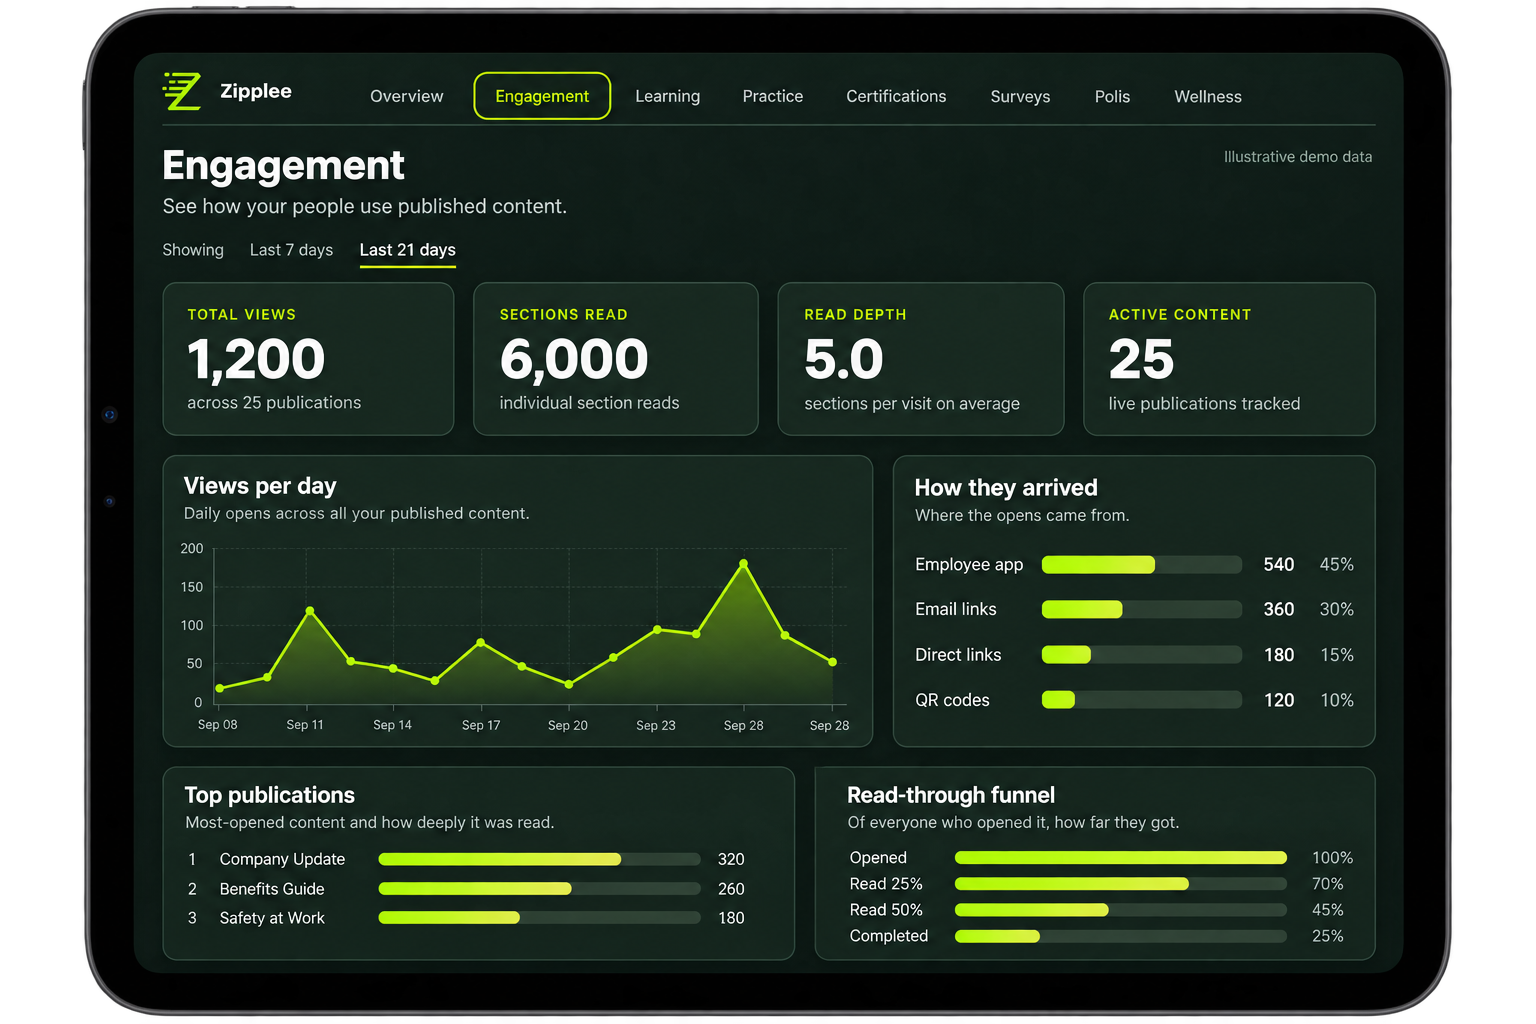This screenshot has width=1536, height=1024.
Task: Click the Read-through funnel heading
Action: pos(951,795)
